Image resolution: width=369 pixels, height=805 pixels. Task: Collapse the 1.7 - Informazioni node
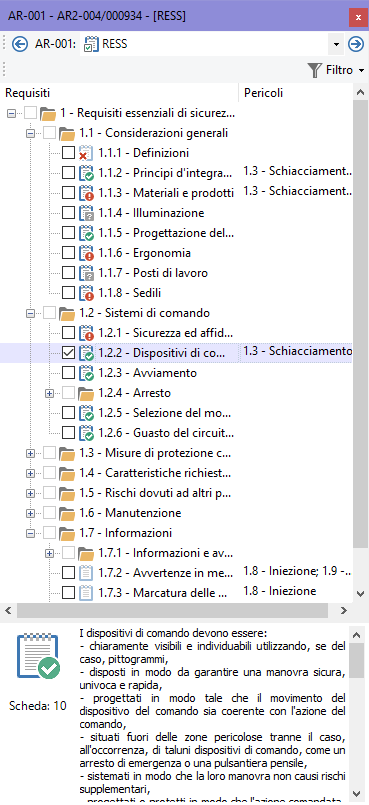(30, 533)
